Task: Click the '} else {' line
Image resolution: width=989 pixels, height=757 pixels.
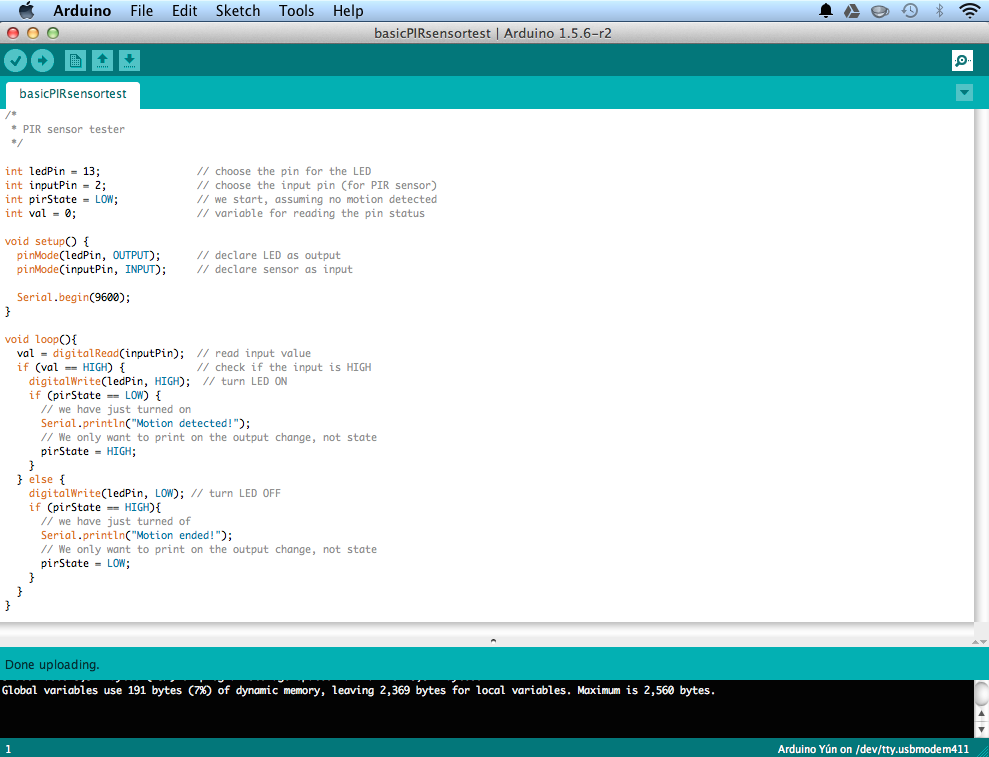Action: coord(40,479)
